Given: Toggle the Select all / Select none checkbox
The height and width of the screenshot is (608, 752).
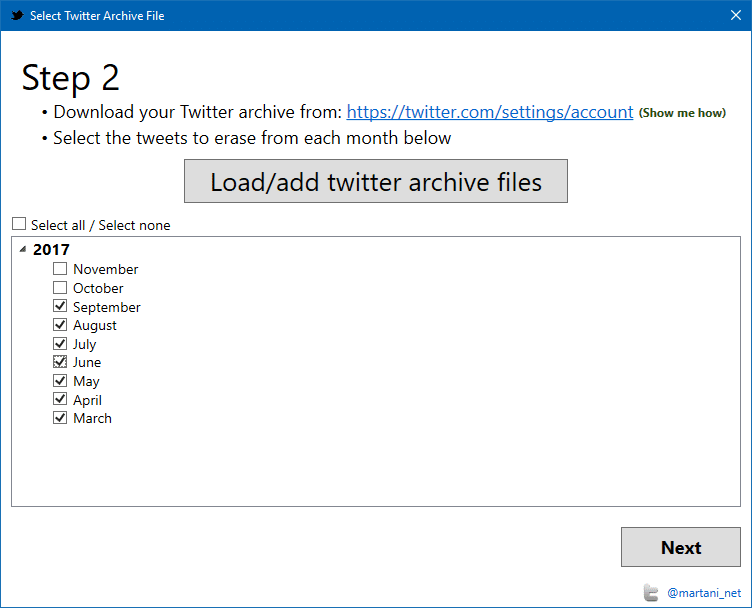Looking at the screenshot, I should pos(19,224).
